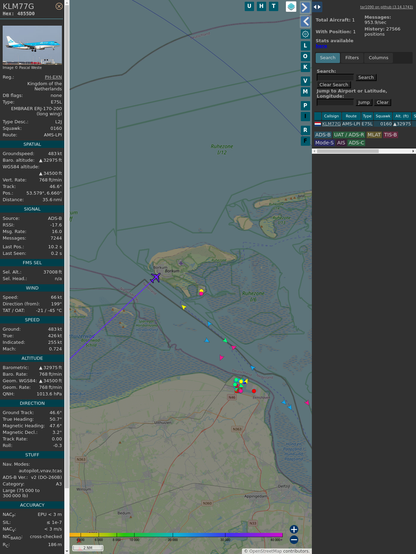This screenshot has width=416, height=554.
Task: Toggle the O map option button
Action: point(305,56)
